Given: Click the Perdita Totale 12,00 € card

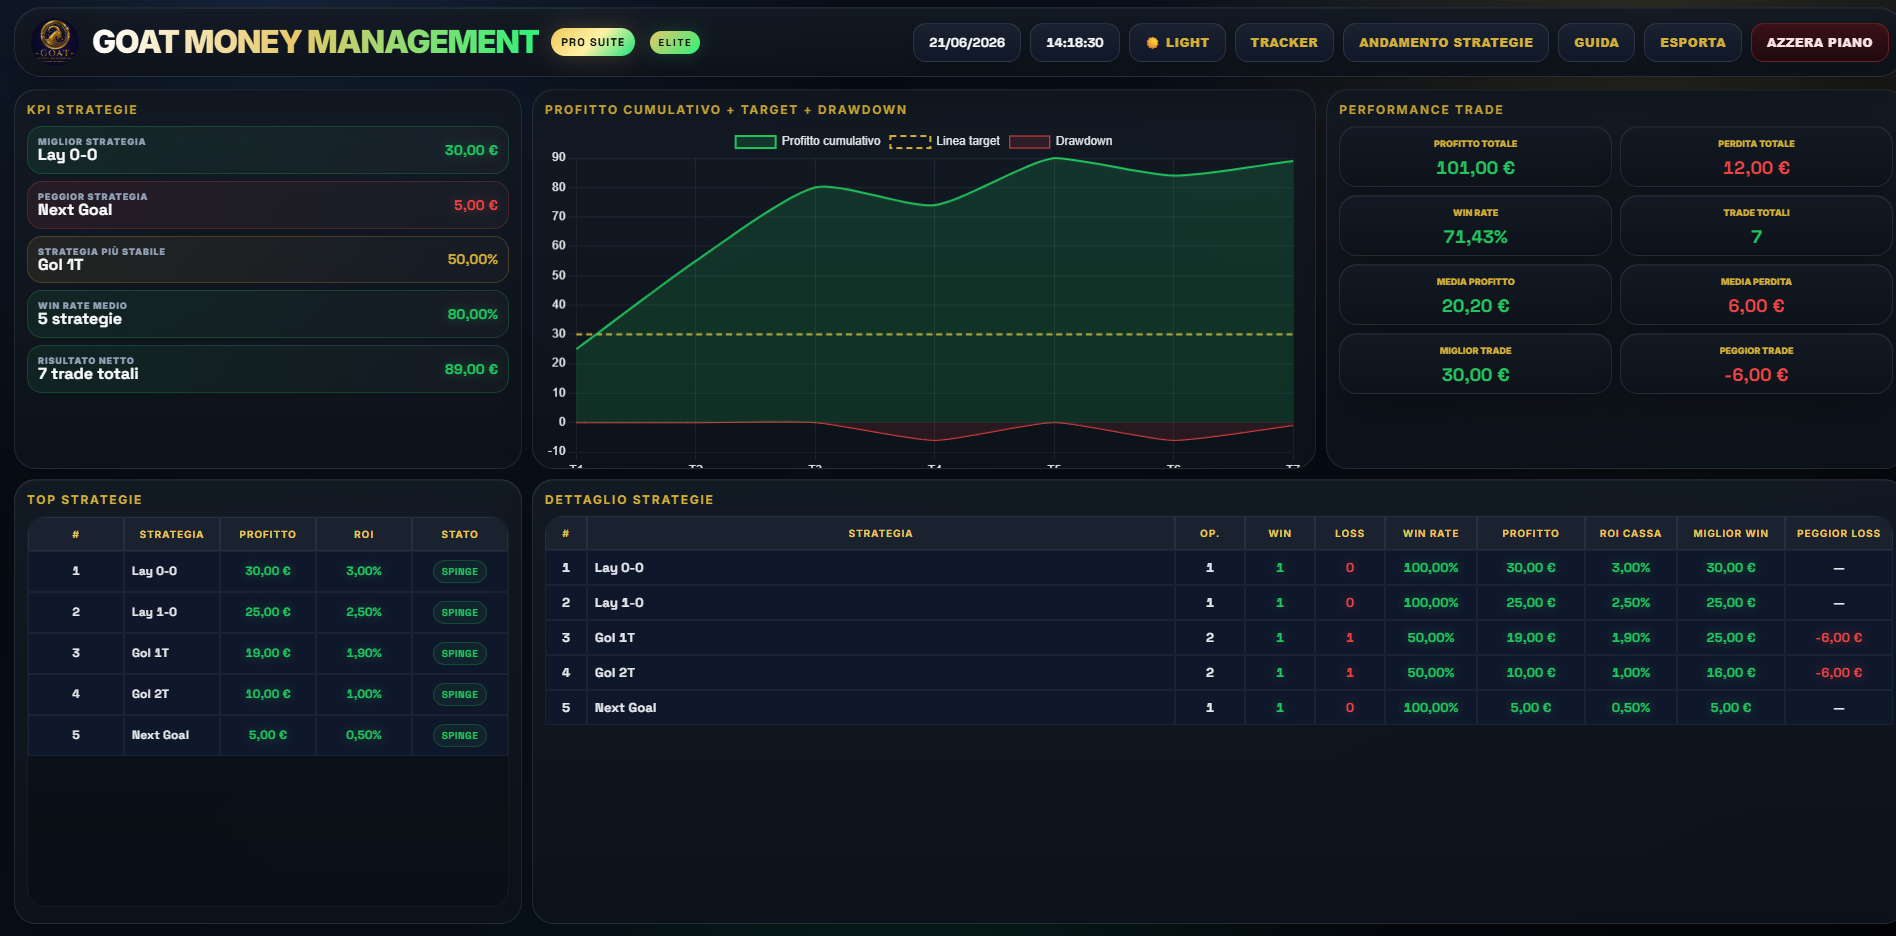Looking at the screenshot, I should coord(1756,157).
